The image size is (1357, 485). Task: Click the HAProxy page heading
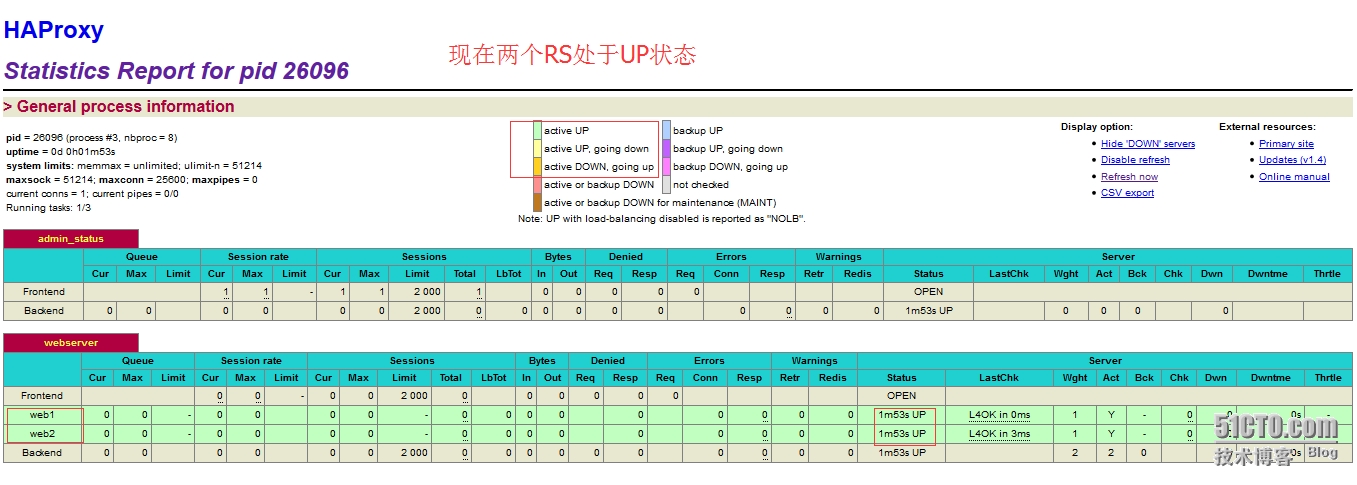54,30
